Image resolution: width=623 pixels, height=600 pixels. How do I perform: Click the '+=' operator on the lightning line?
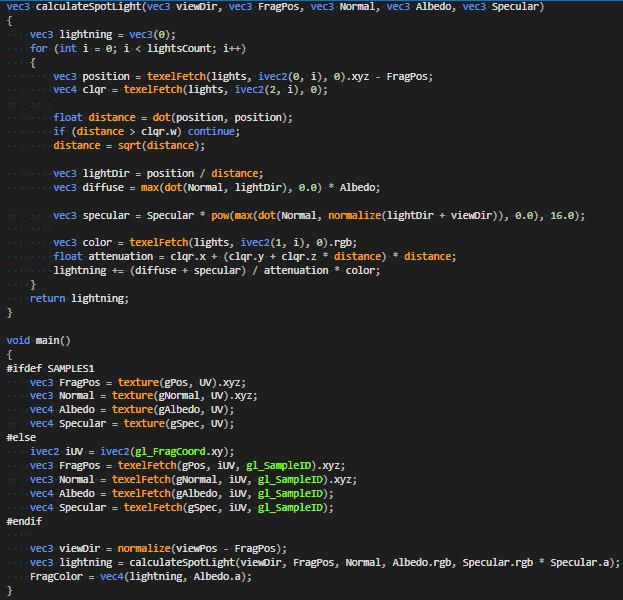118,271
